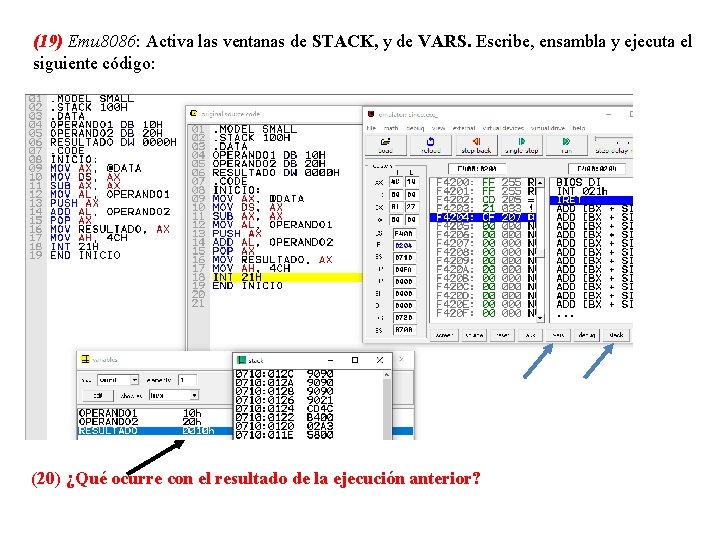Open the math menu in emulator
720x540 pixels.
391,128
